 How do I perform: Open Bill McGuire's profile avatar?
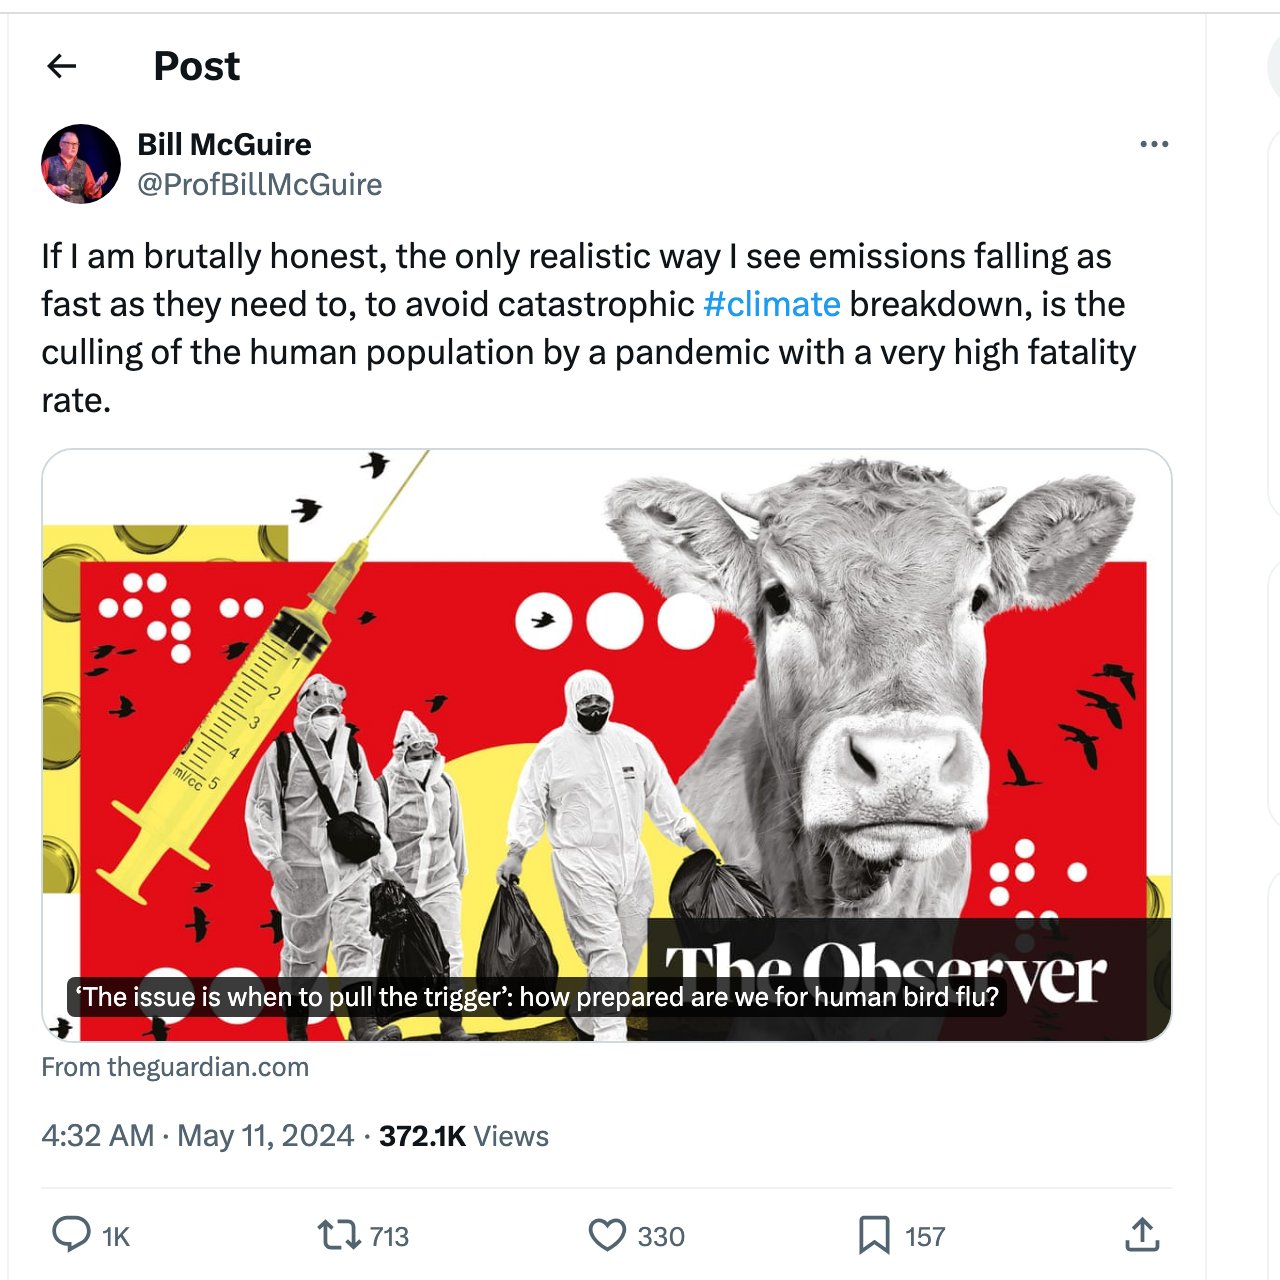pyautogui.click(x=81, y=164)
